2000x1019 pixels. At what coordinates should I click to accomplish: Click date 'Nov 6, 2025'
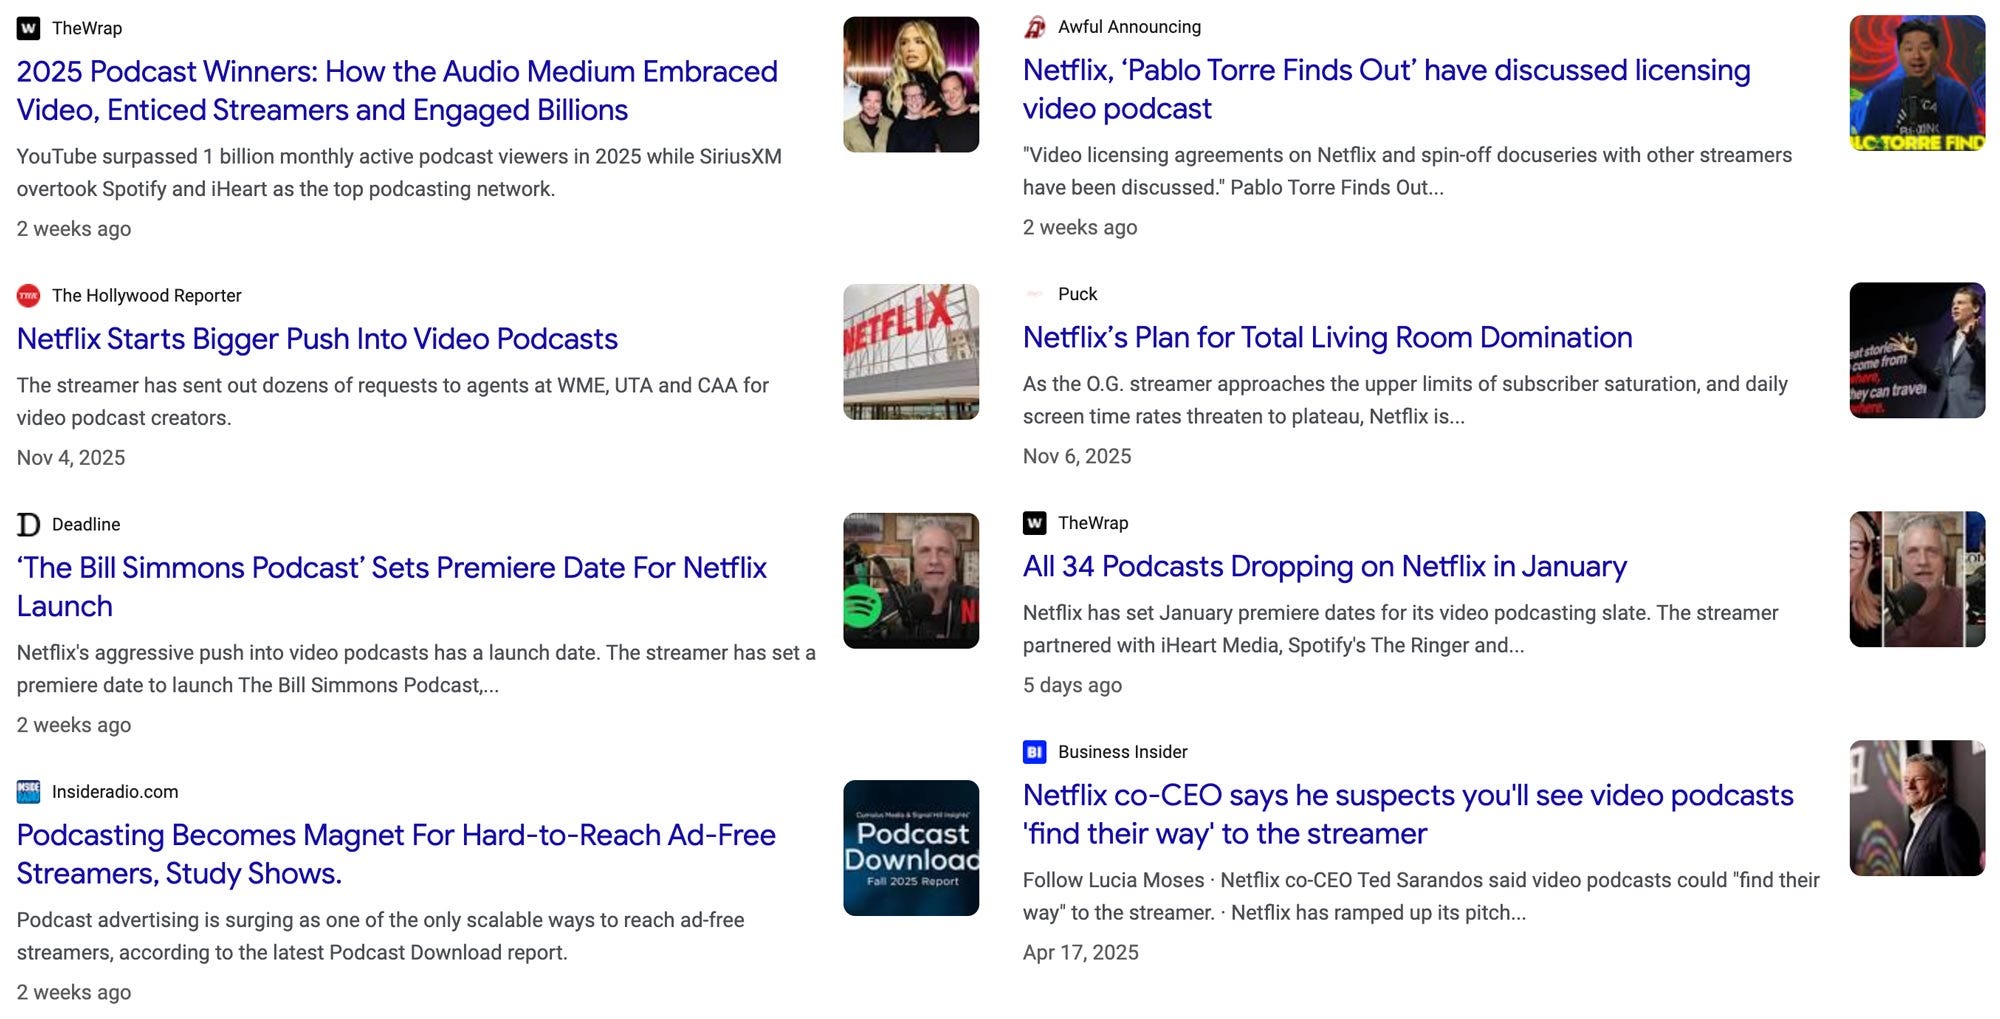(x=1077, y=457)
